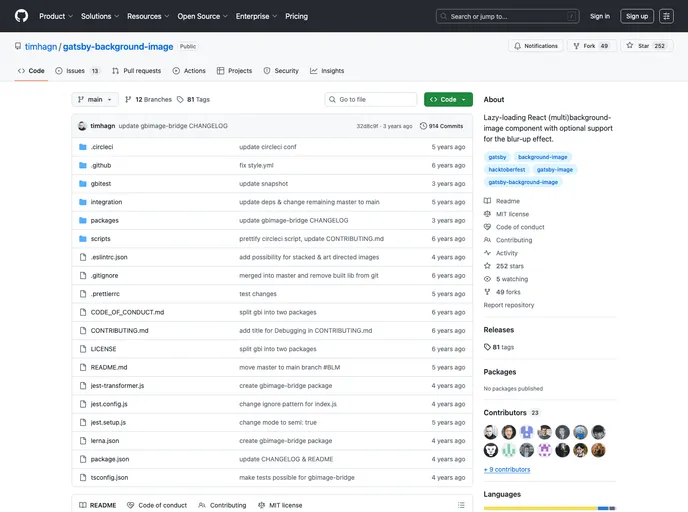
Task: Open the Enterprise dropdown
Action: point(256,16)
